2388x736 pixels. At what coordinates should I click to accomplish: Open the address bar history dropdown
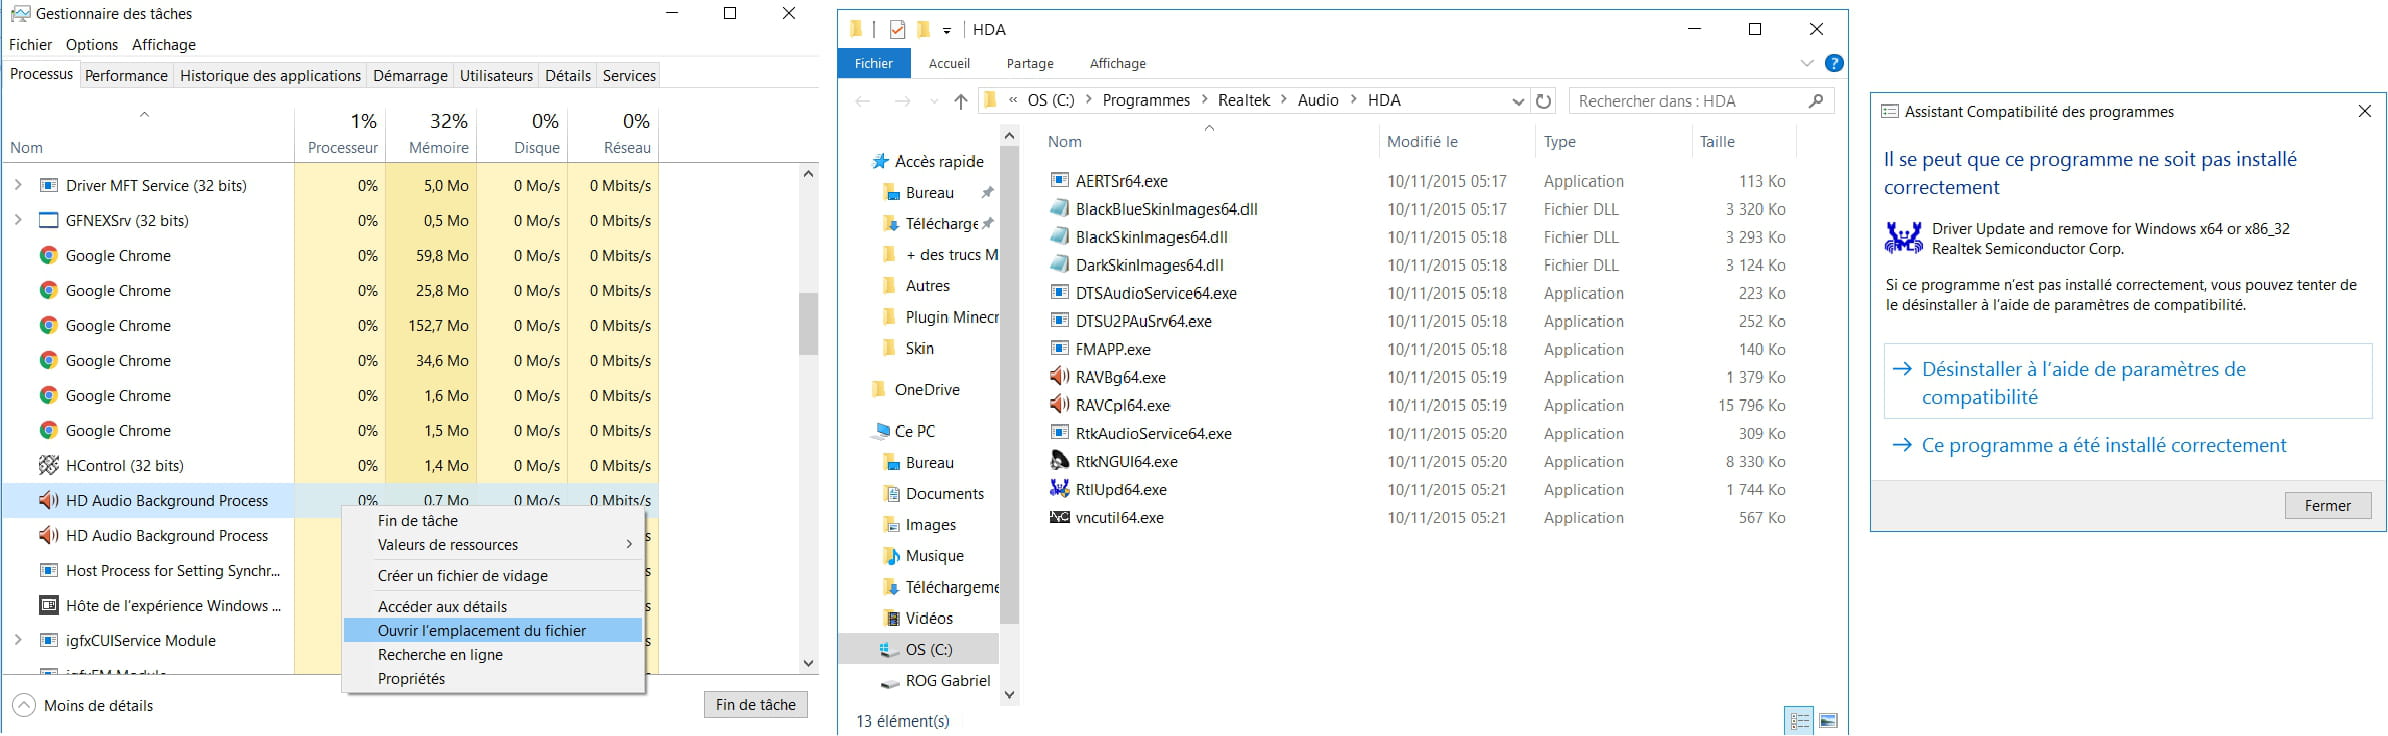pyautogui.click(x=1517, y=101)
